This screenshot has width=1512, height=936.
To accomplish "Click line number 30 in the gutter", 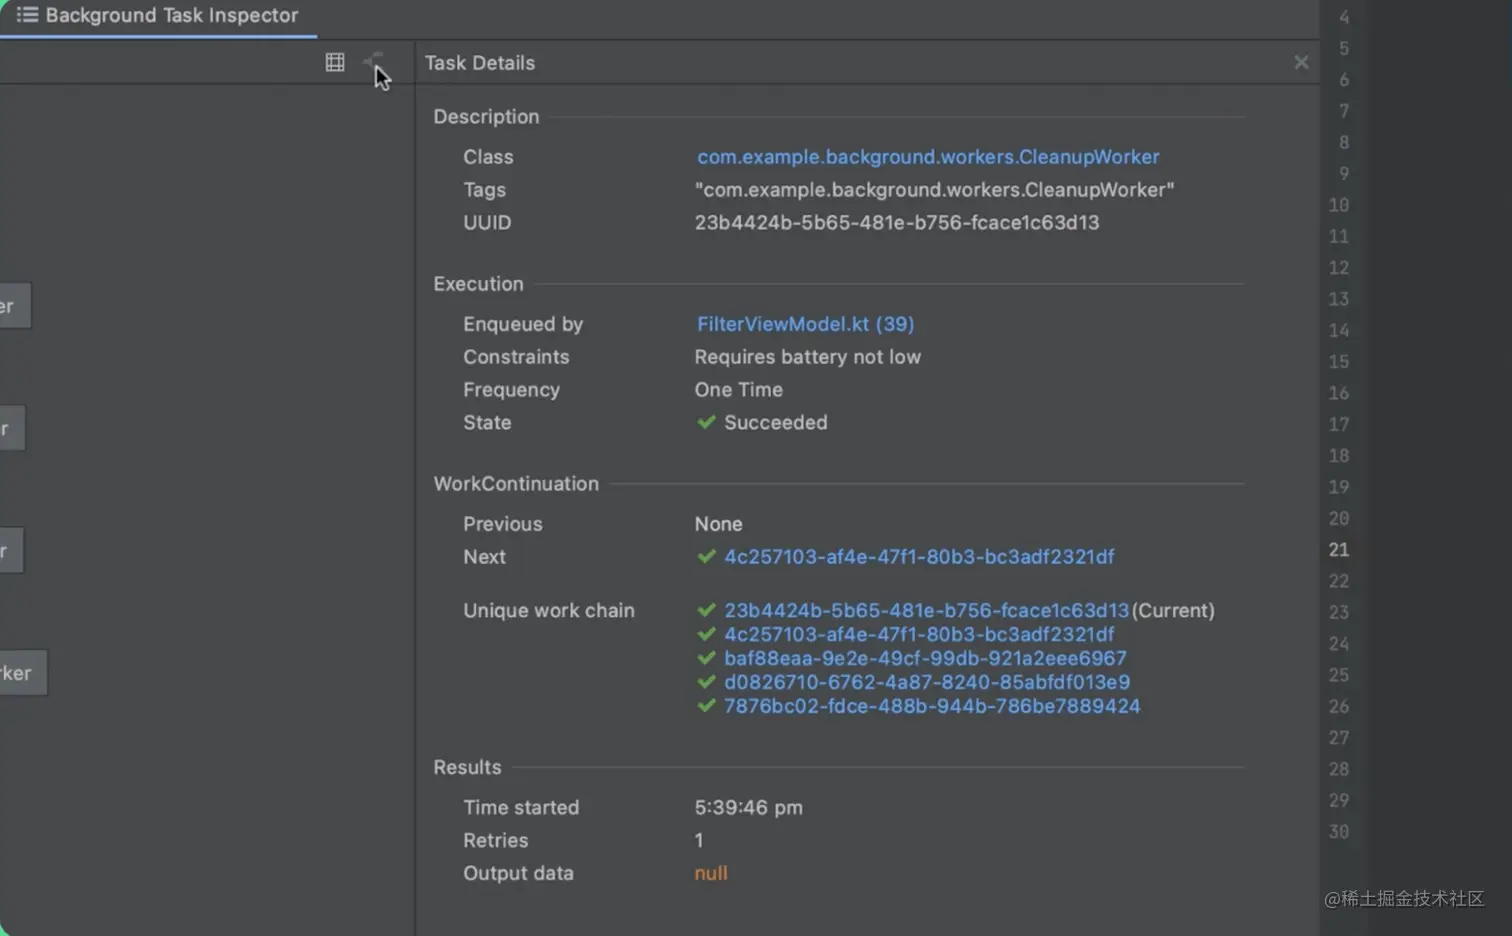I will (x=1338, y=832).
